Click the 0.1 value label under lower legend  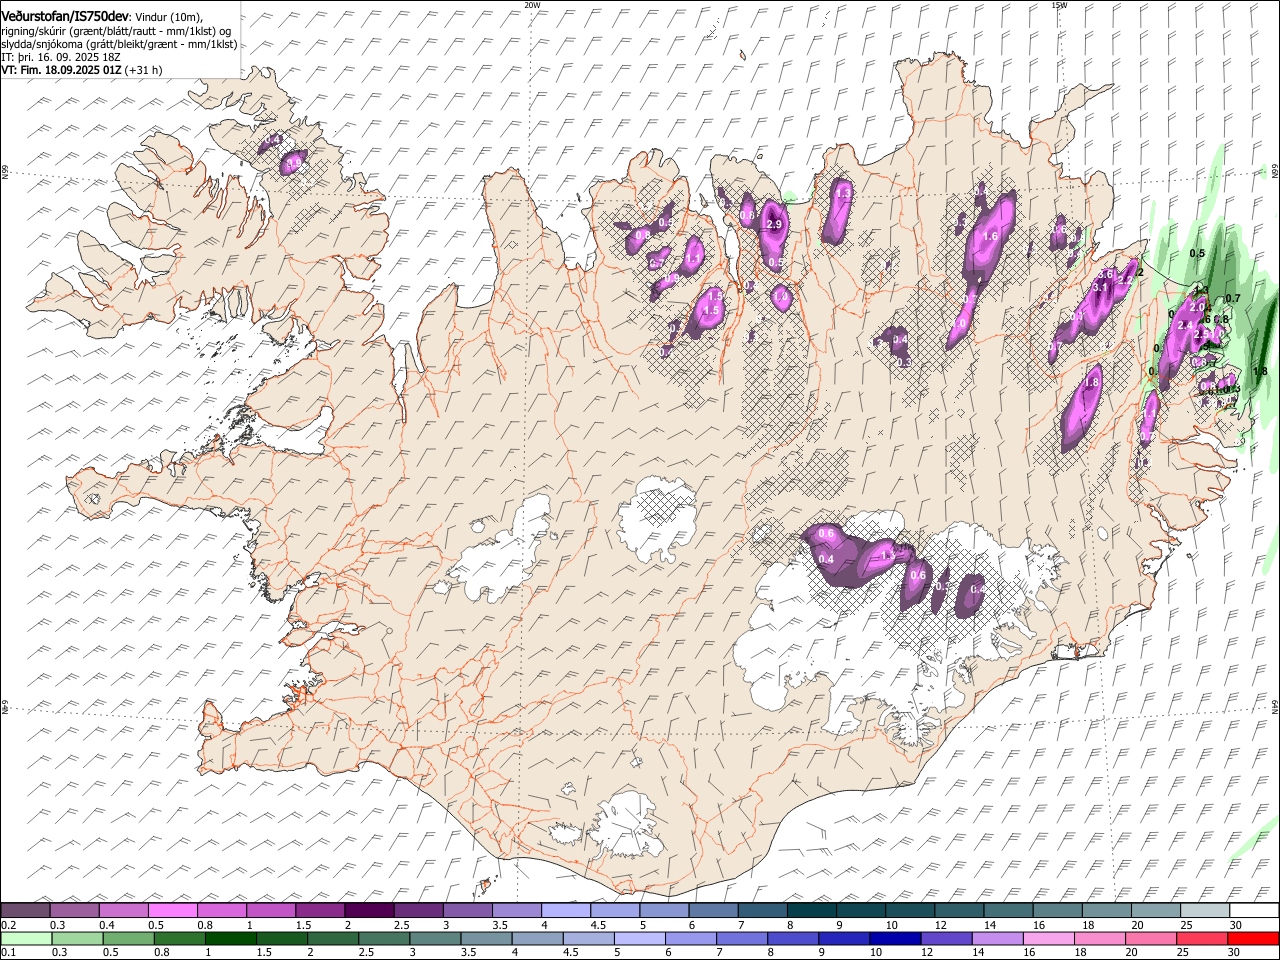point(8,952)
